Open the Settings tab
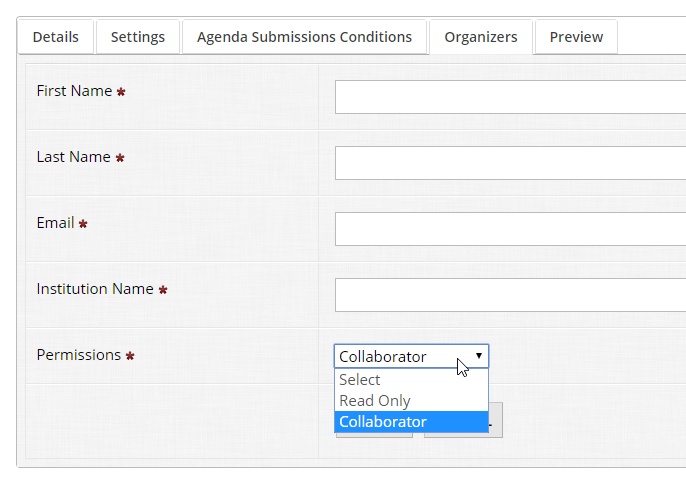Viewport: 686px width, 495px height. pyautogui.click(x=138, y=37)
